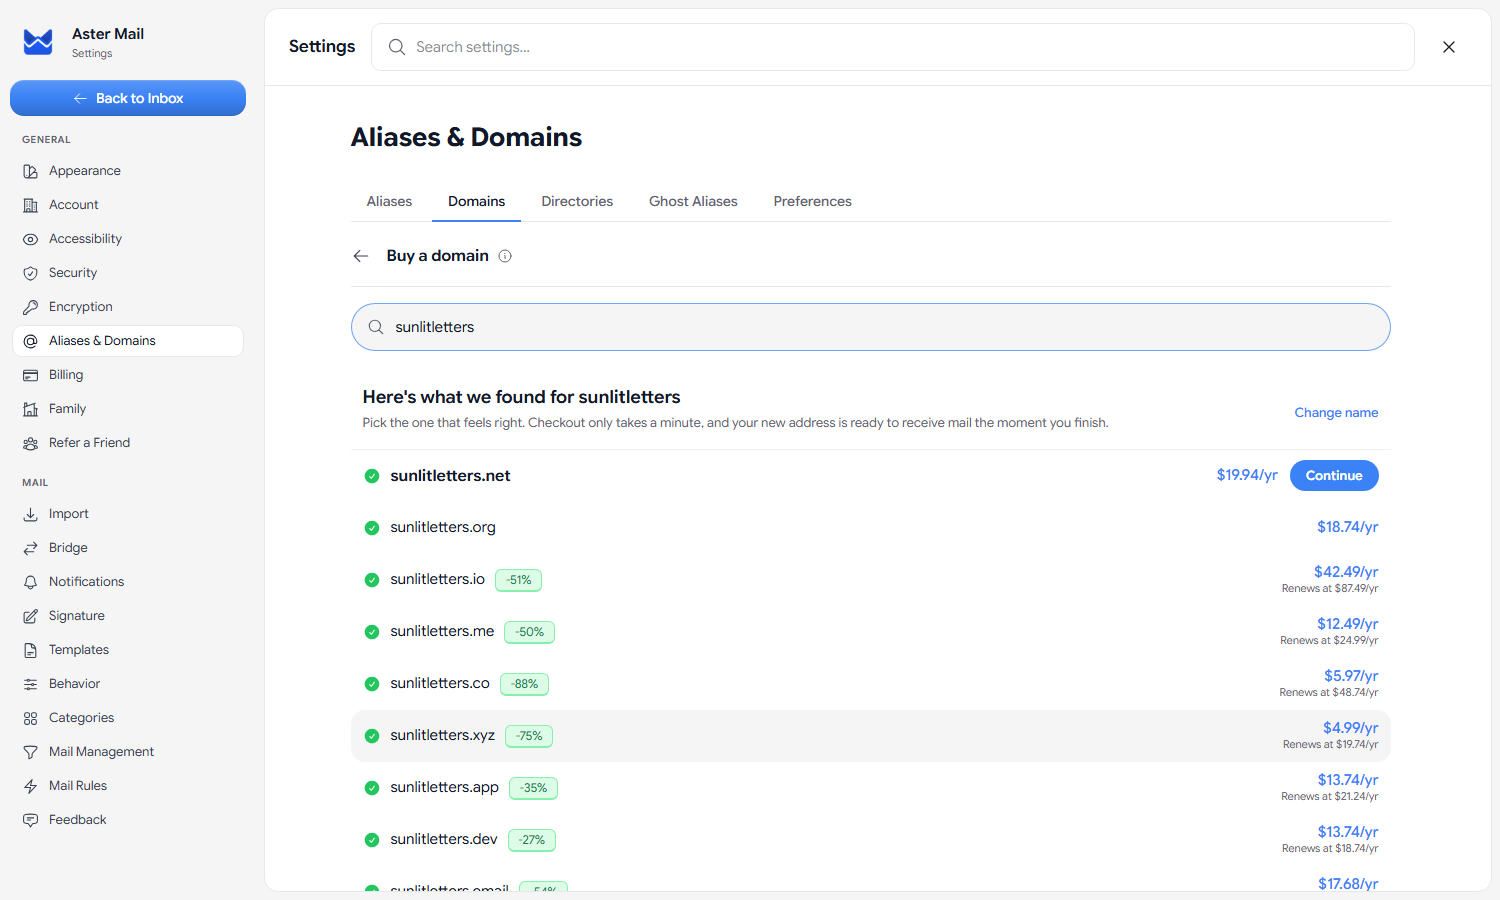This screenshot has width=1500, height=900.
Task: Select the sunlitletters.xyz domain row
Action: click(870, 736)
